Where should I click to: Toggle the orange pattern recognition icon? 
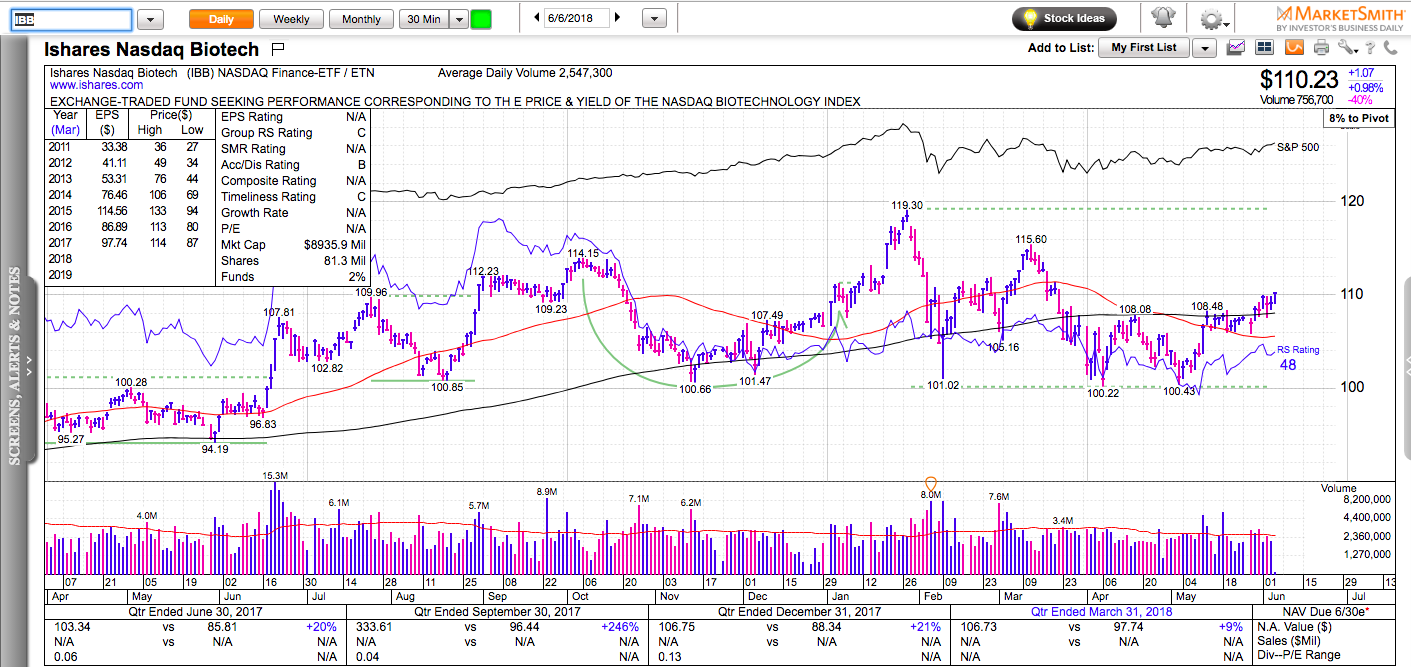coord(1294,47)
